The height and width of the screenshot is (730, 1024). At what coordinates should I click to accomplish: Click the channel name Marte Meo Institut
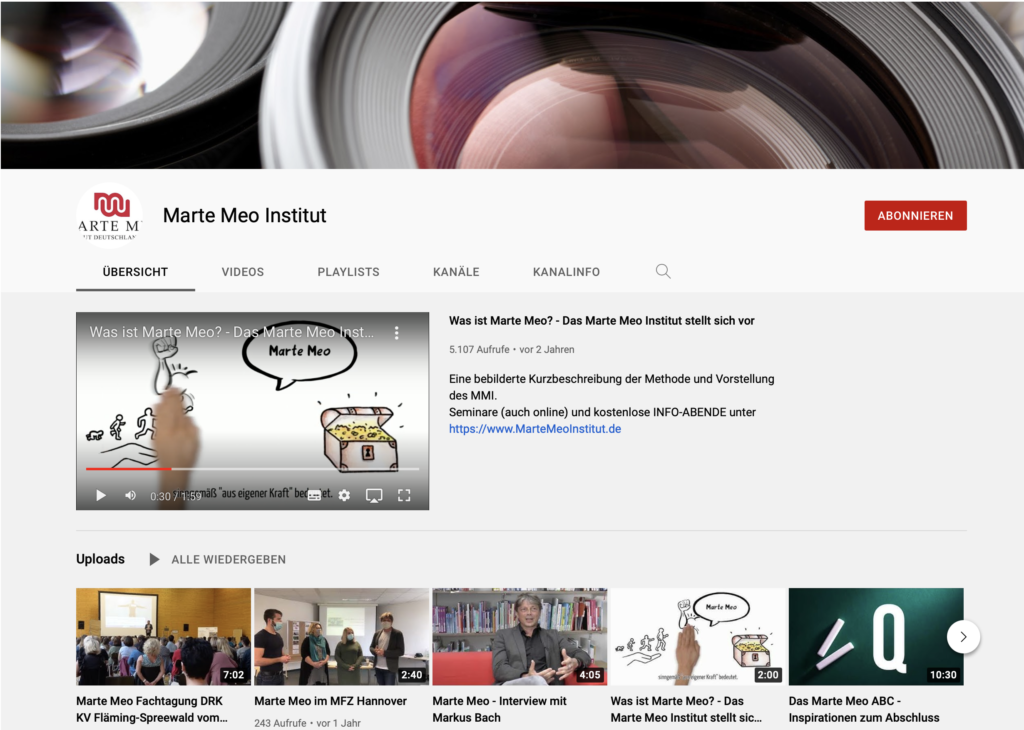[x=244, y=215]
